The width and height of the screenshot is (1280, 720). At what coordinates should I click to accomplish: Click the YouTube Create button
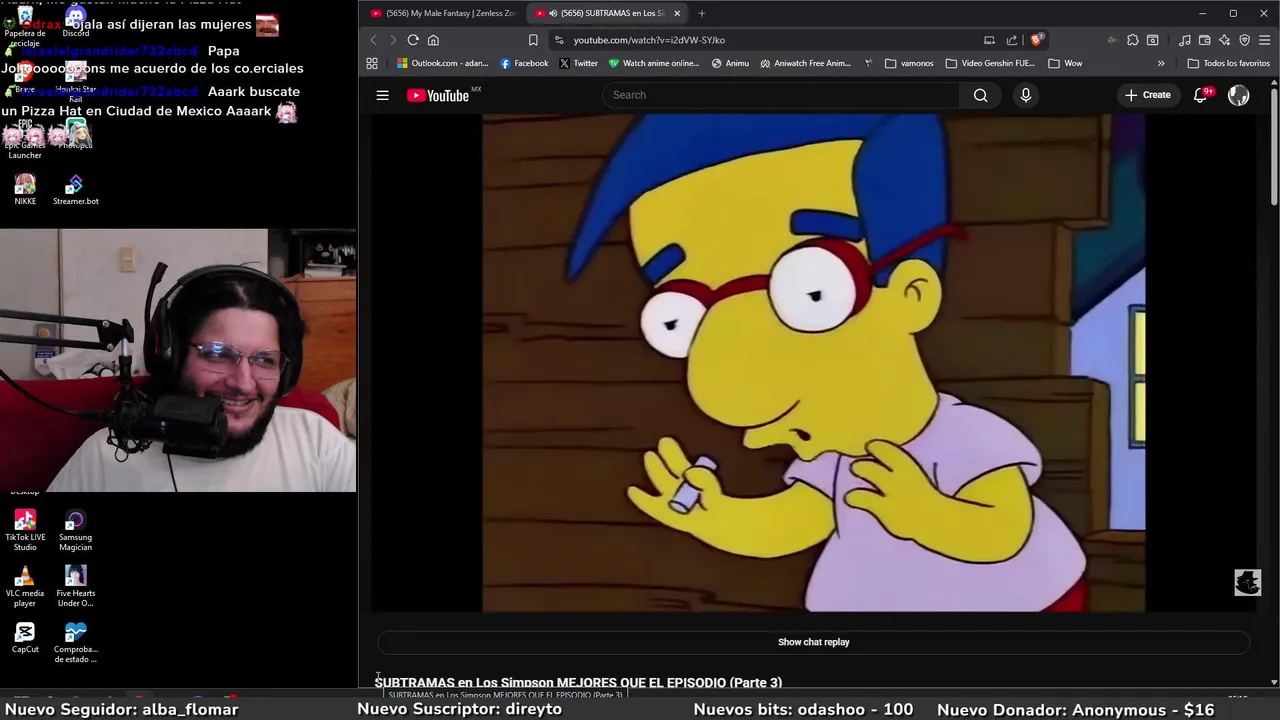click(x=1147, y=95)
